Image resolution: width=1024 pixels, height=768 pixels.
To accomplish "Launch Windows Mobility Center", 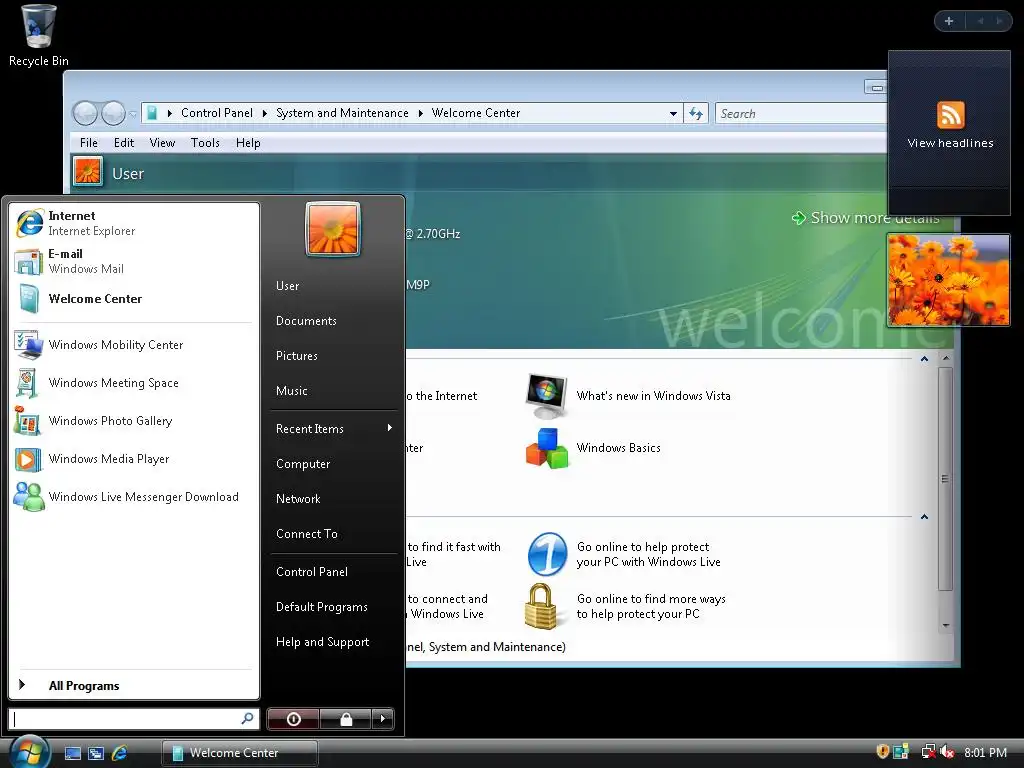I will (134, 345).
